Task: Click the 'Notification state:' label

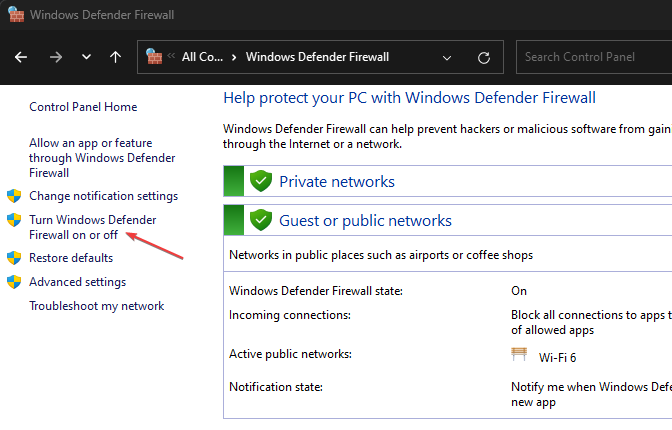Action: [276, 387]
